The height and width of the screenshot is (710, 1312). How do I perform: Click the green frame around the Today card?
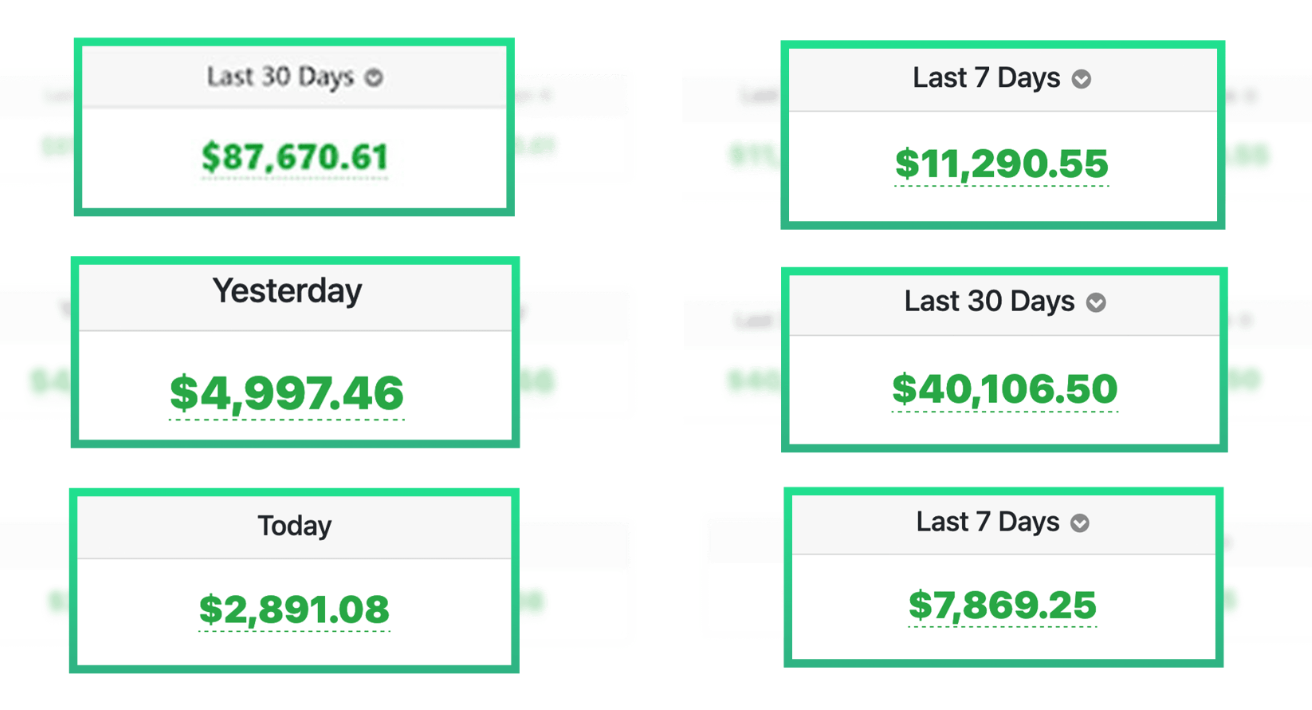click(294, 492)
